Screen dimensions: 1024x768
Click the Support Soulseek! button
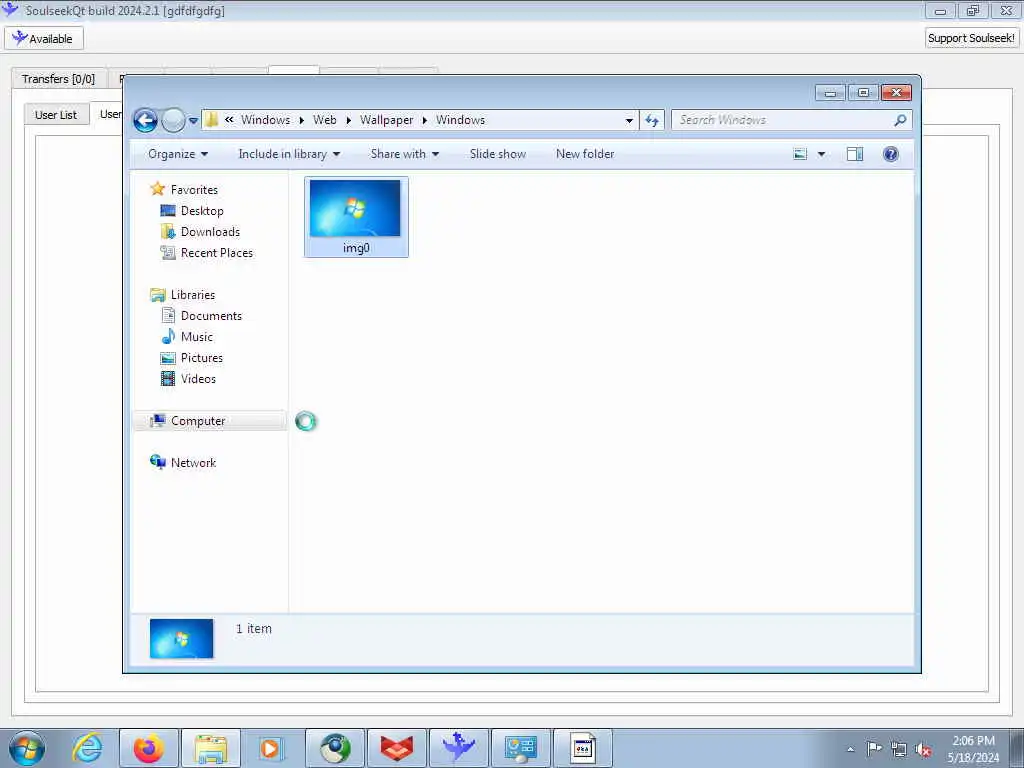971,38
